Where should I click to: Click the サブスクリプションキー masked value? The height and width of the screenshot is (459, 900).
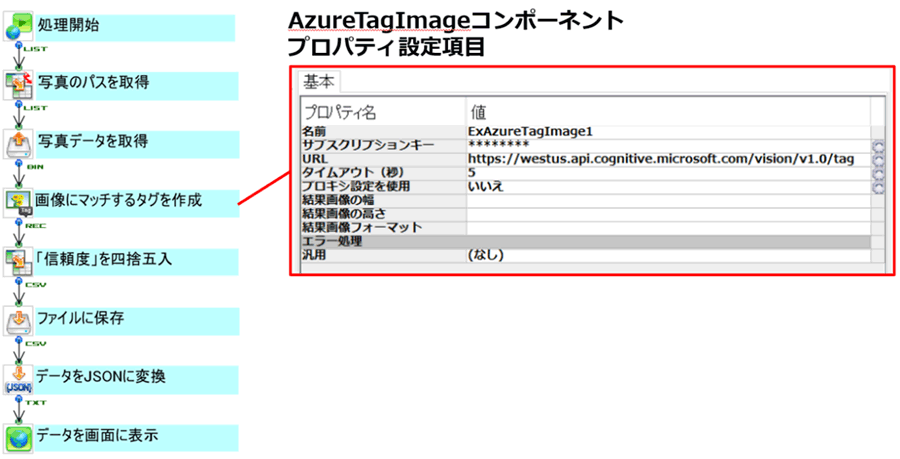pos(668,146)
